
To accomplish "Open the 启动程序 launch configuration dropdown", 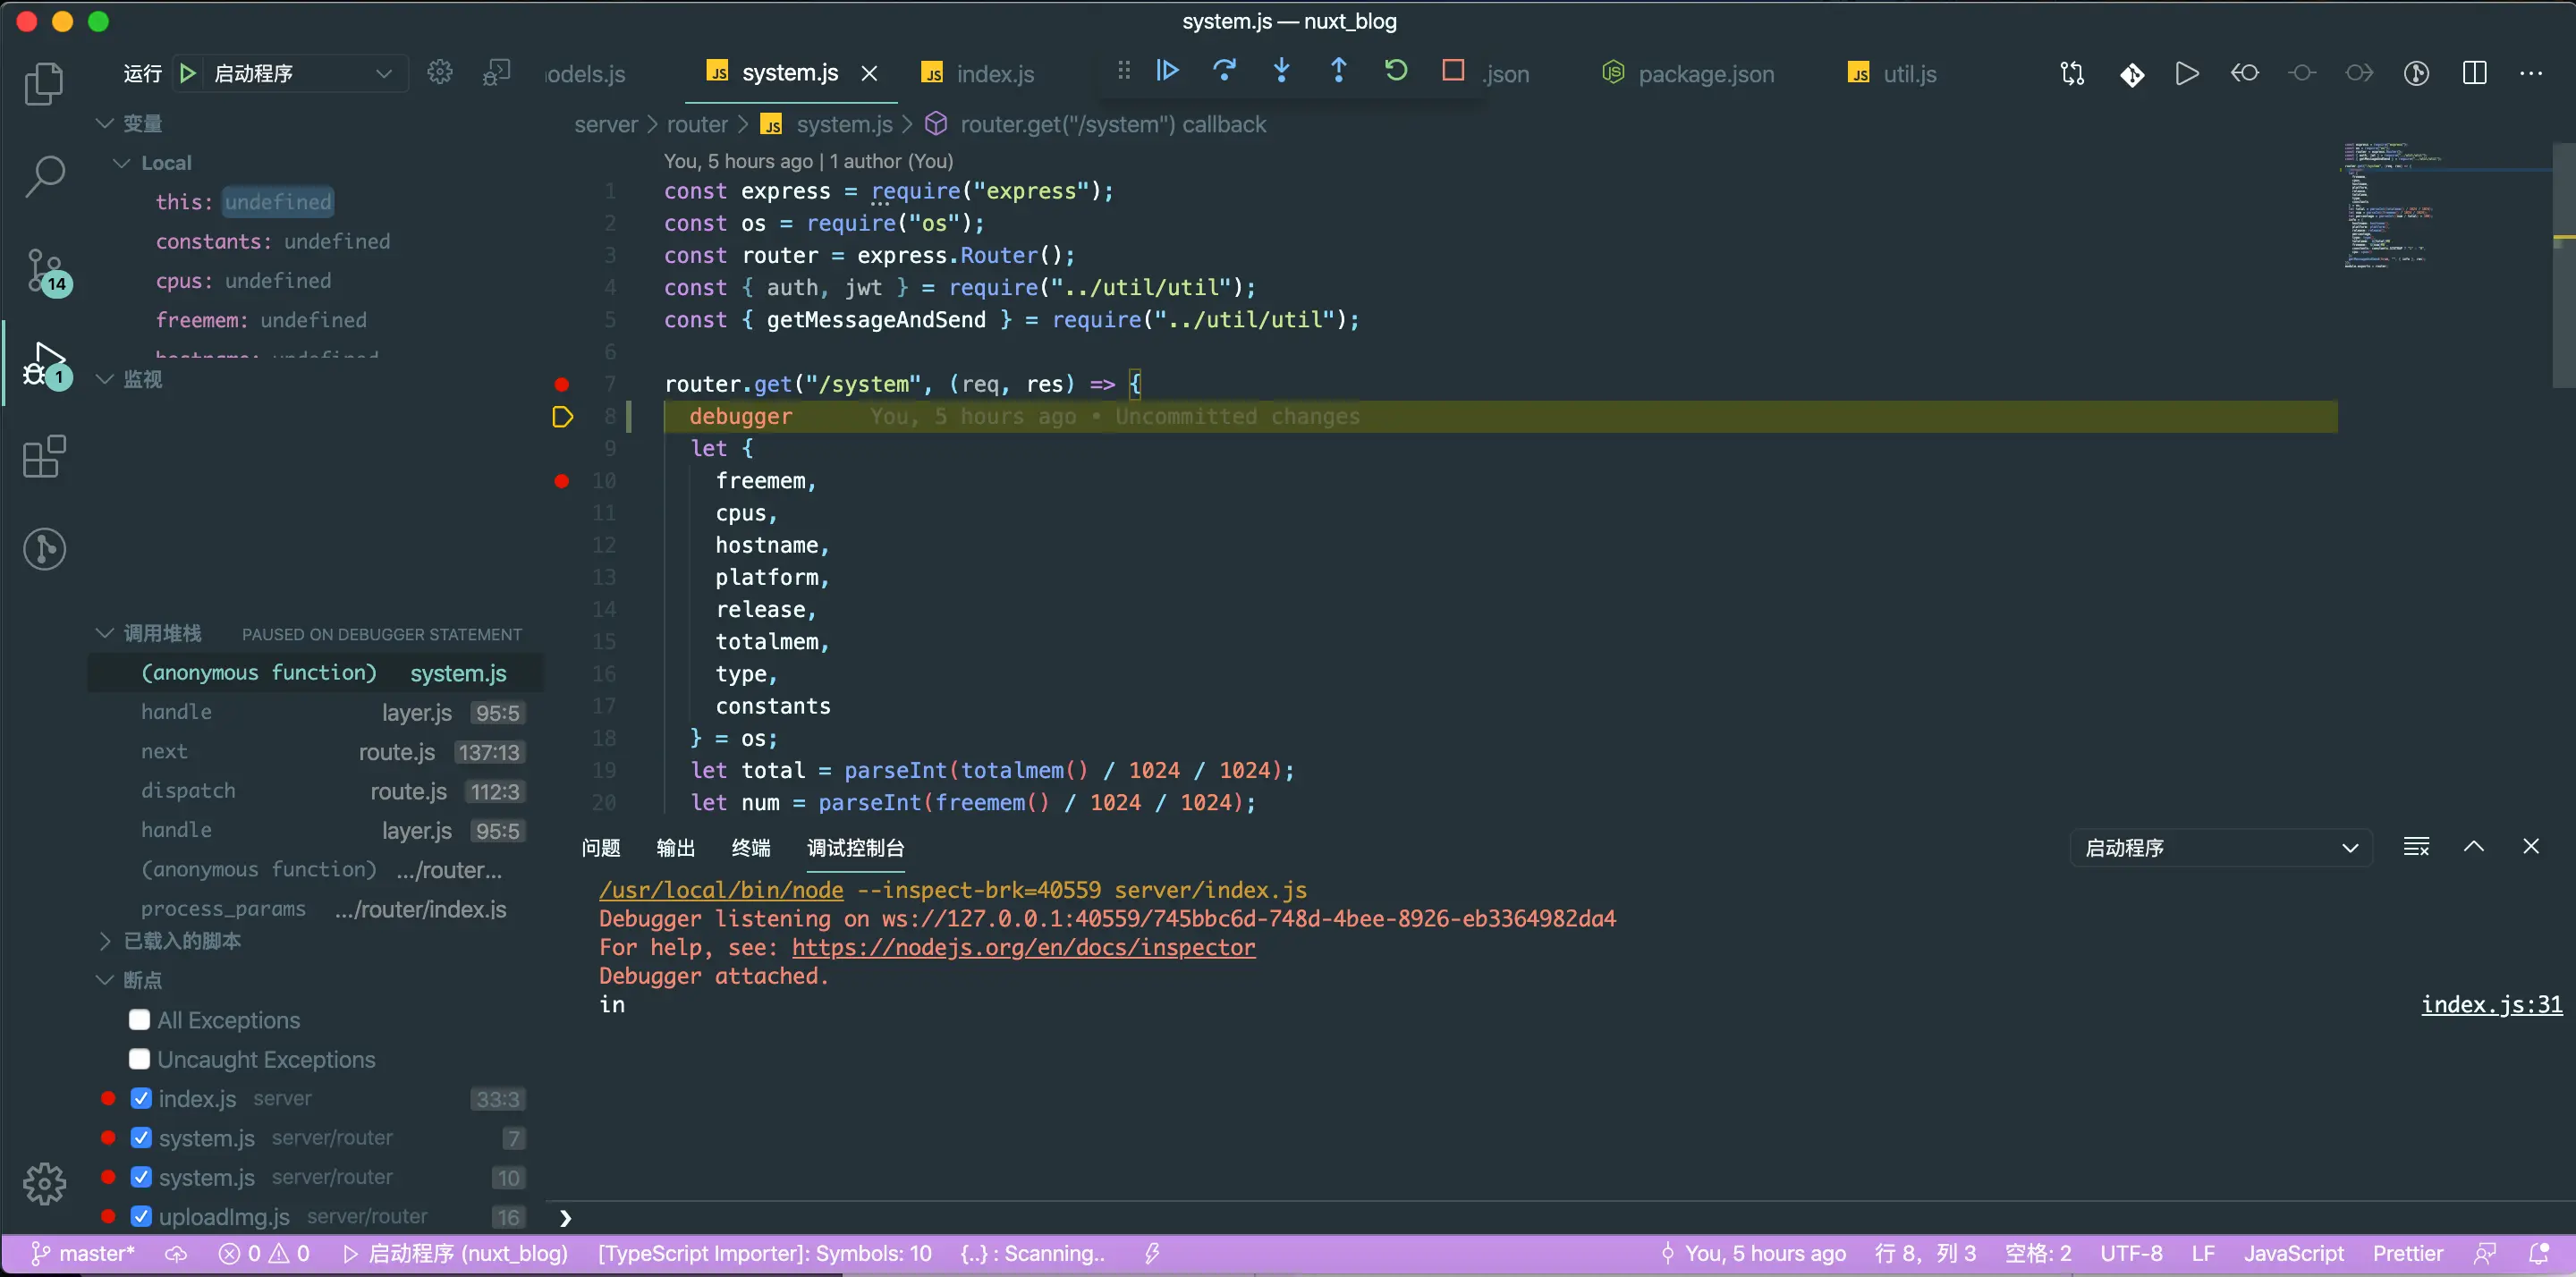I will tap(300, 73).
